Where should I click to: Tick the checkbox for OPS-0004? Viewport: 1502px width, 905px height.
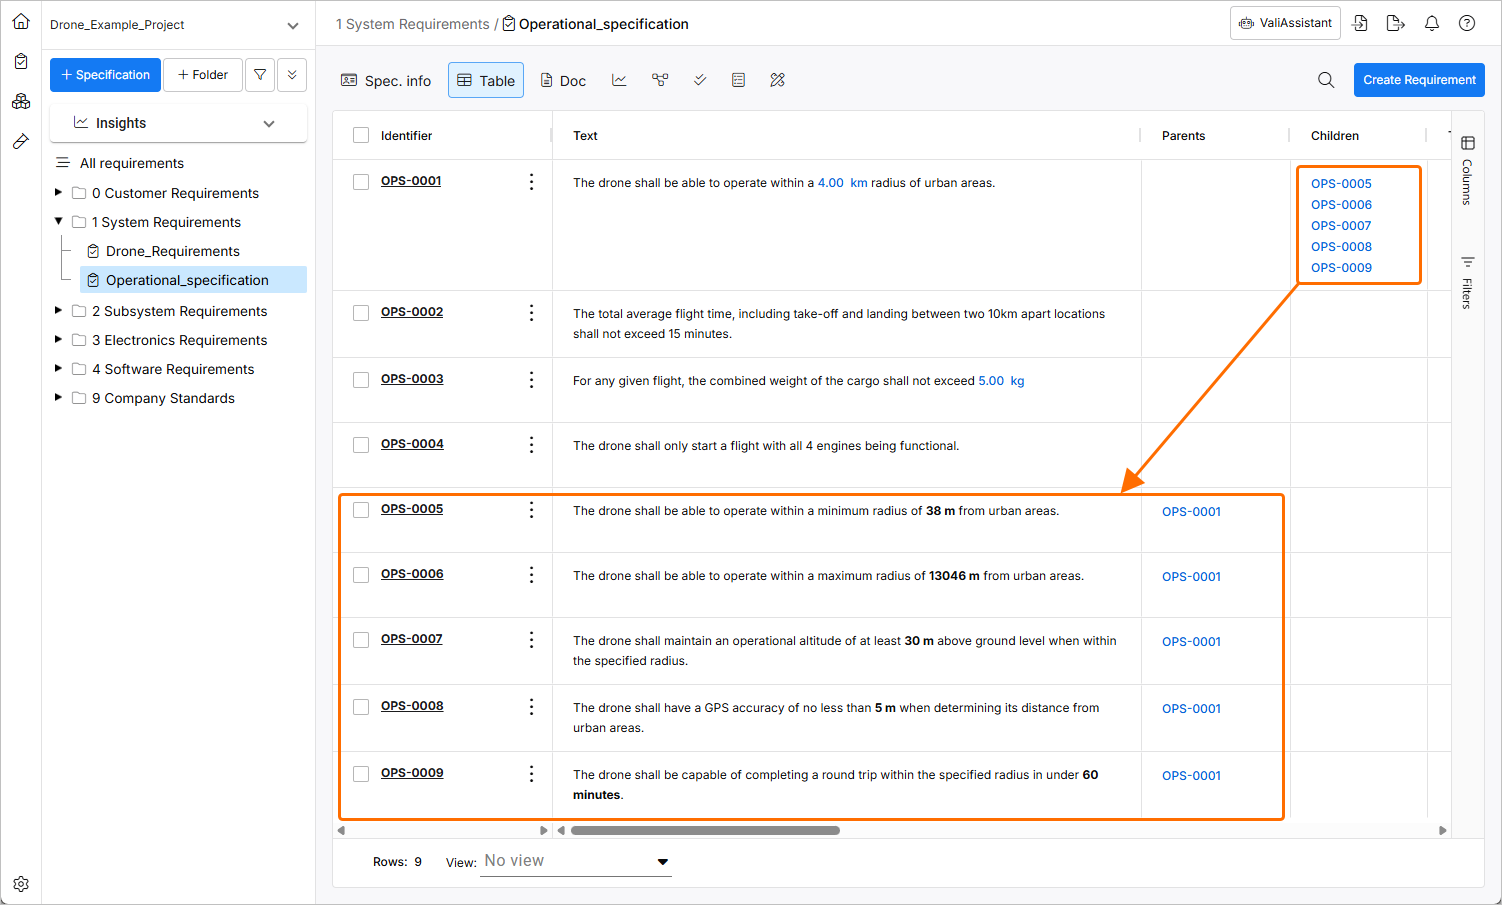coord(361,445)
